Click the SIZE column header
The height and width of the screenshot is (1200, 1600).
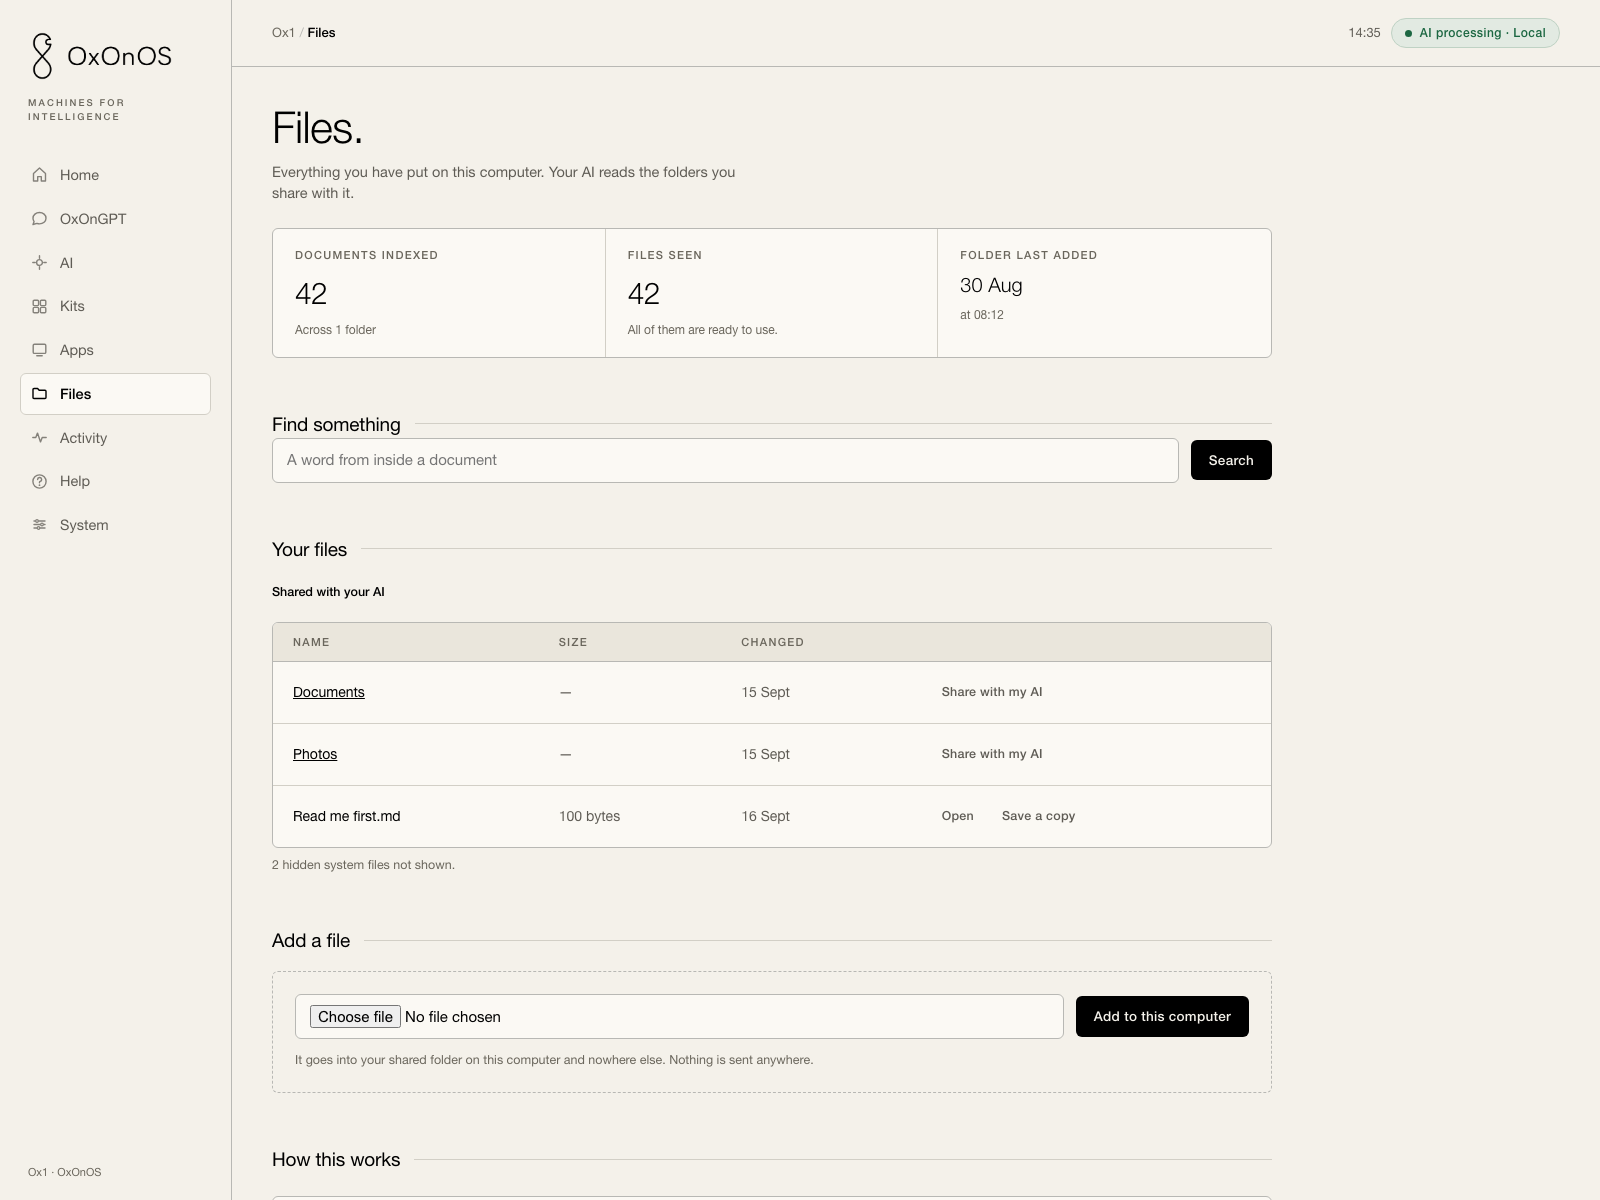573,642
